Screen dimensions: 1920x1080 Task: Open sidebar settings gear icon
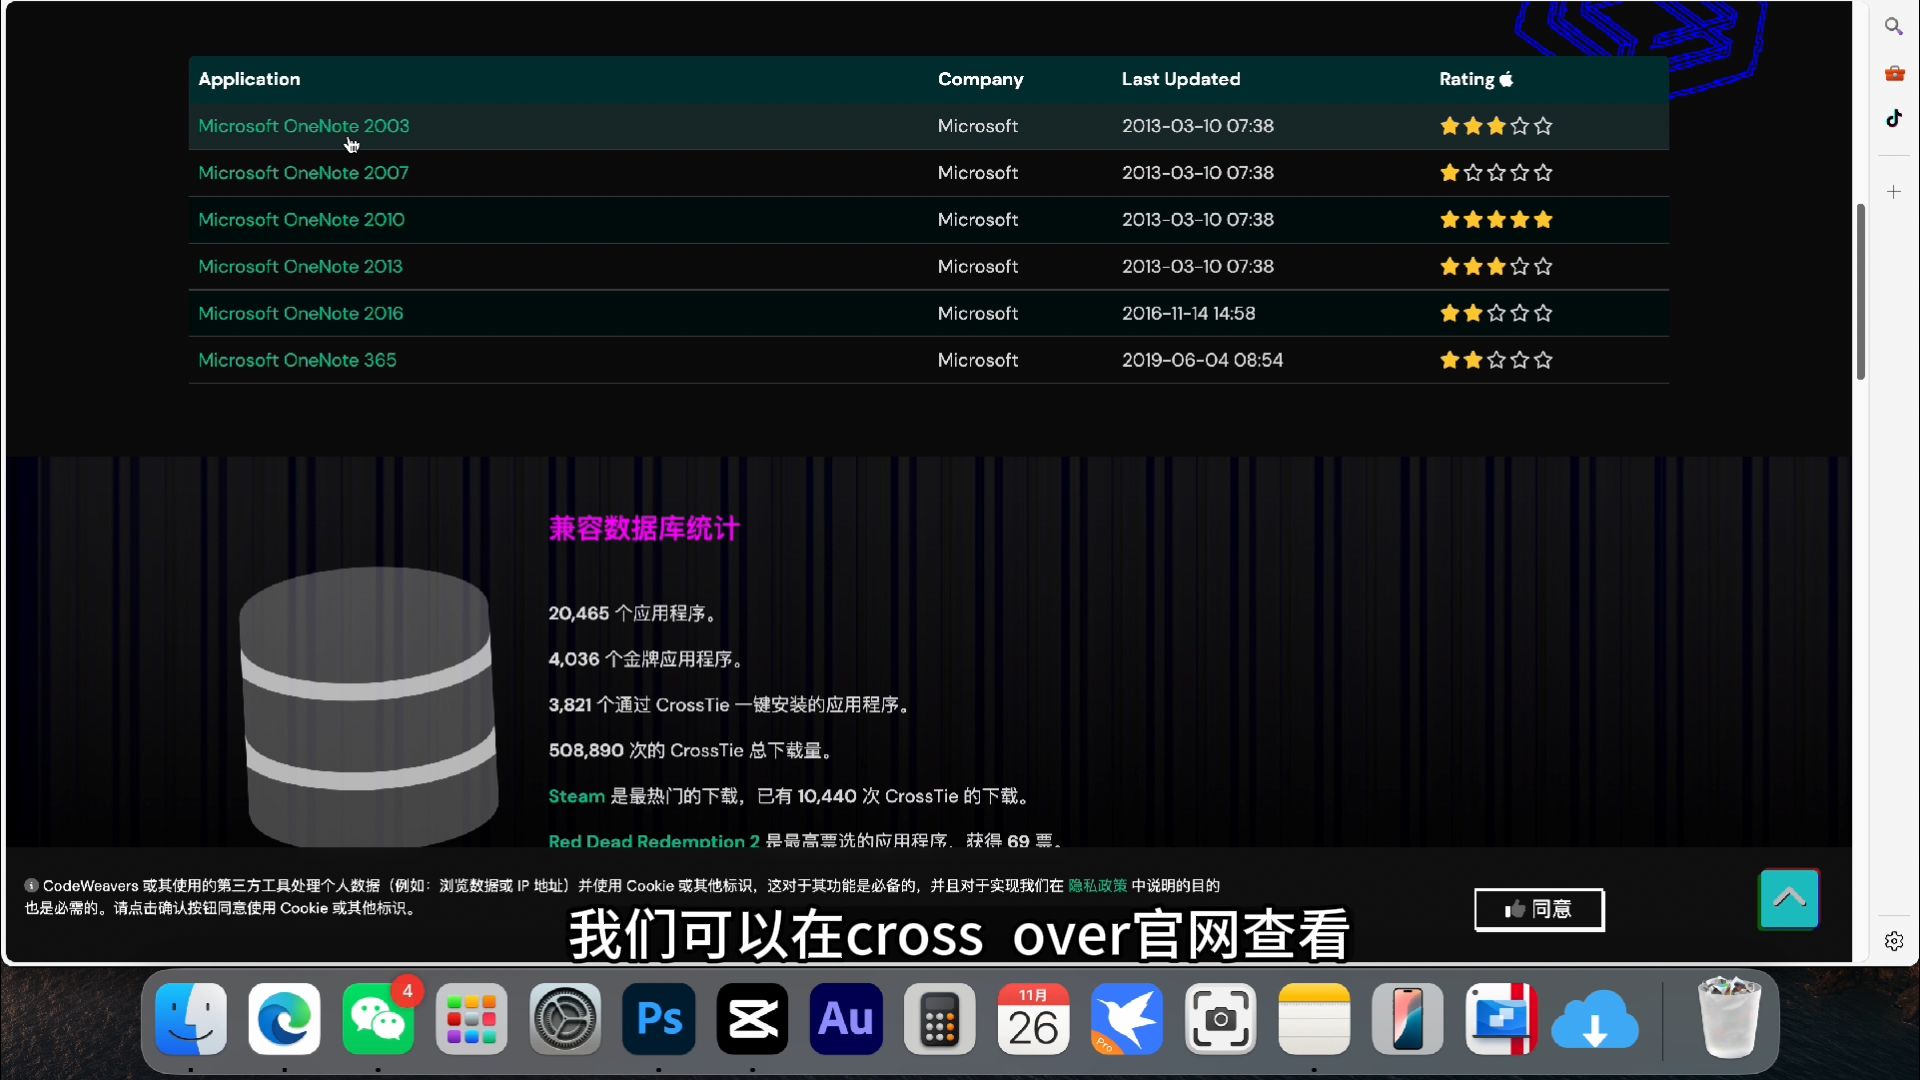point(1893,941)
